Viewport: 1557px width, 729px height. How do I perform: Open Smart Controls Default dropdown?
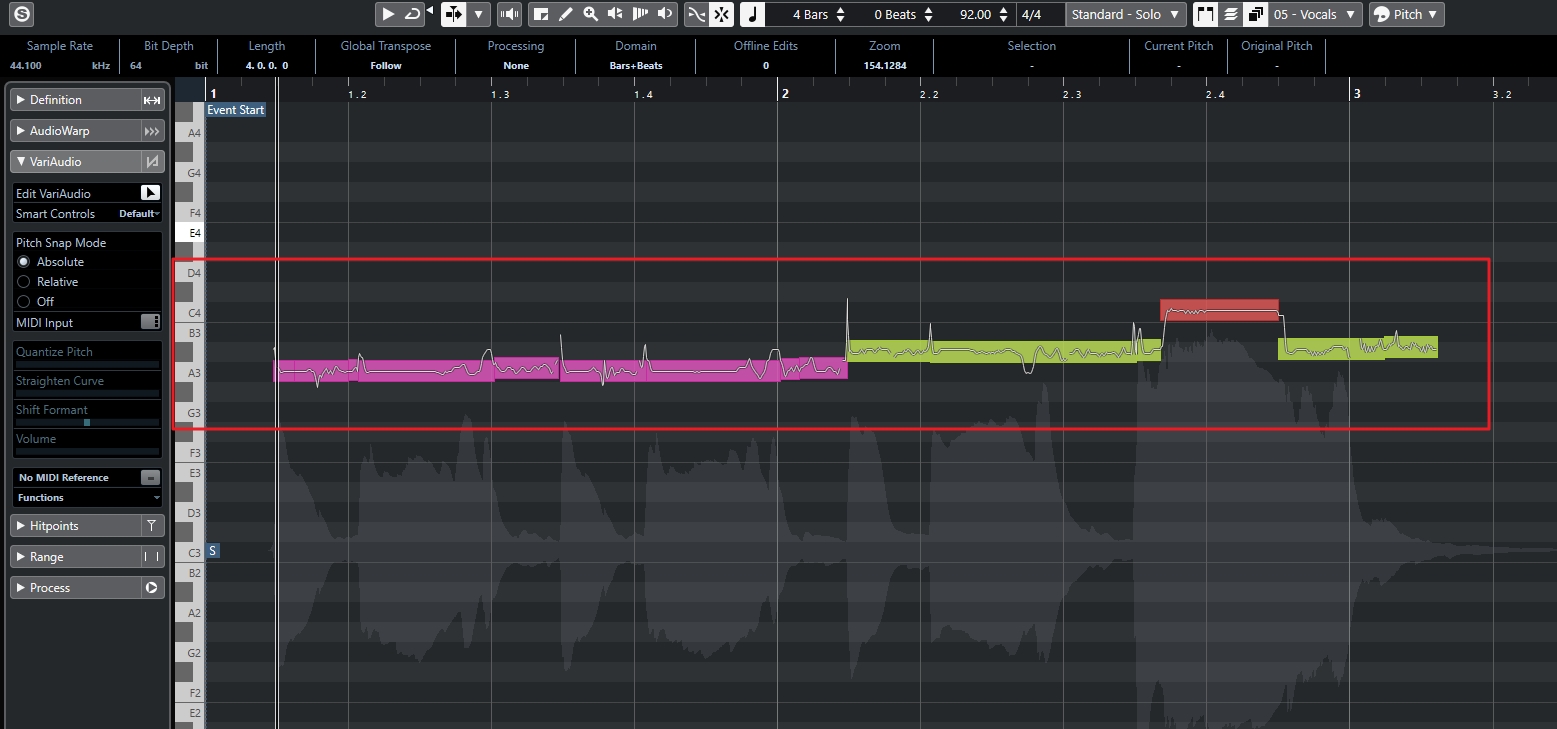coord(138,214)
